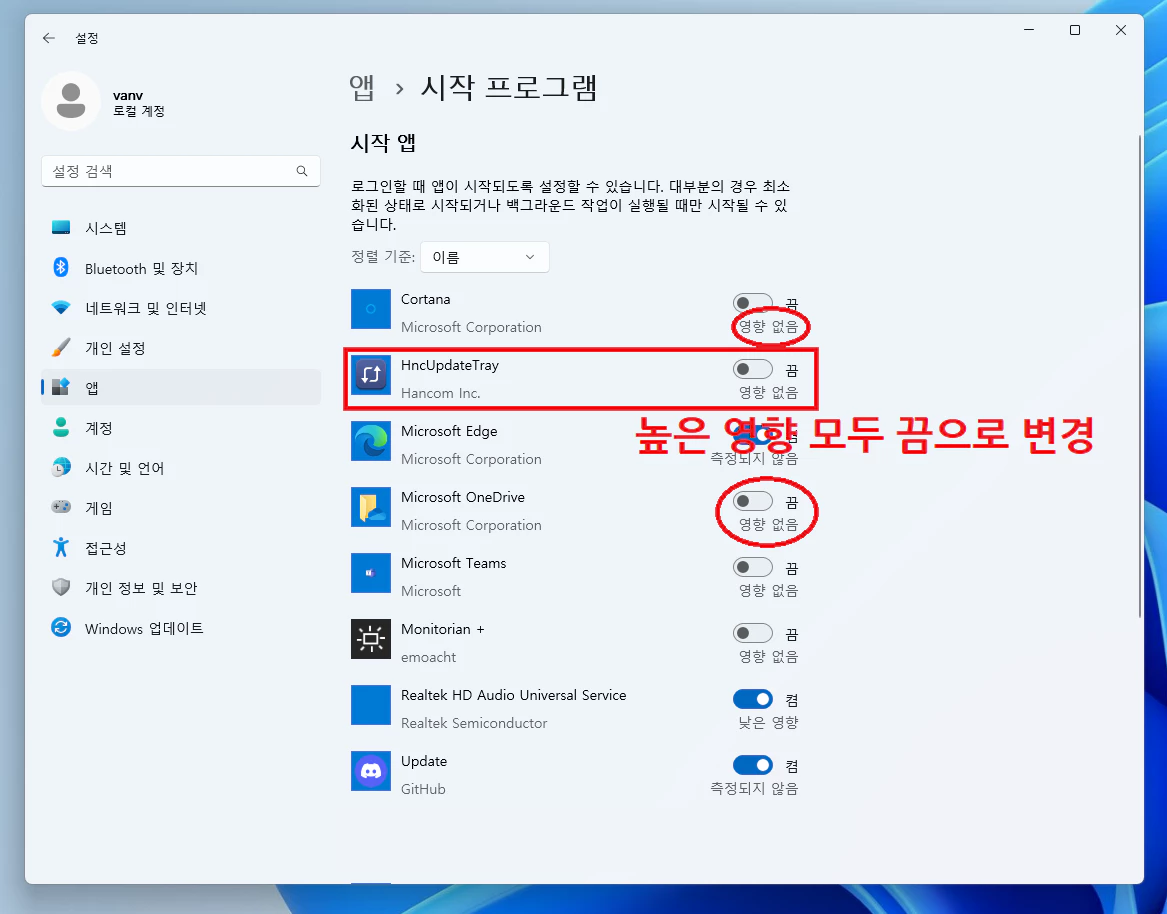This screenshot has height=914, width=1167.
Task: Open 게임 settings category
Action: point(181,508)
